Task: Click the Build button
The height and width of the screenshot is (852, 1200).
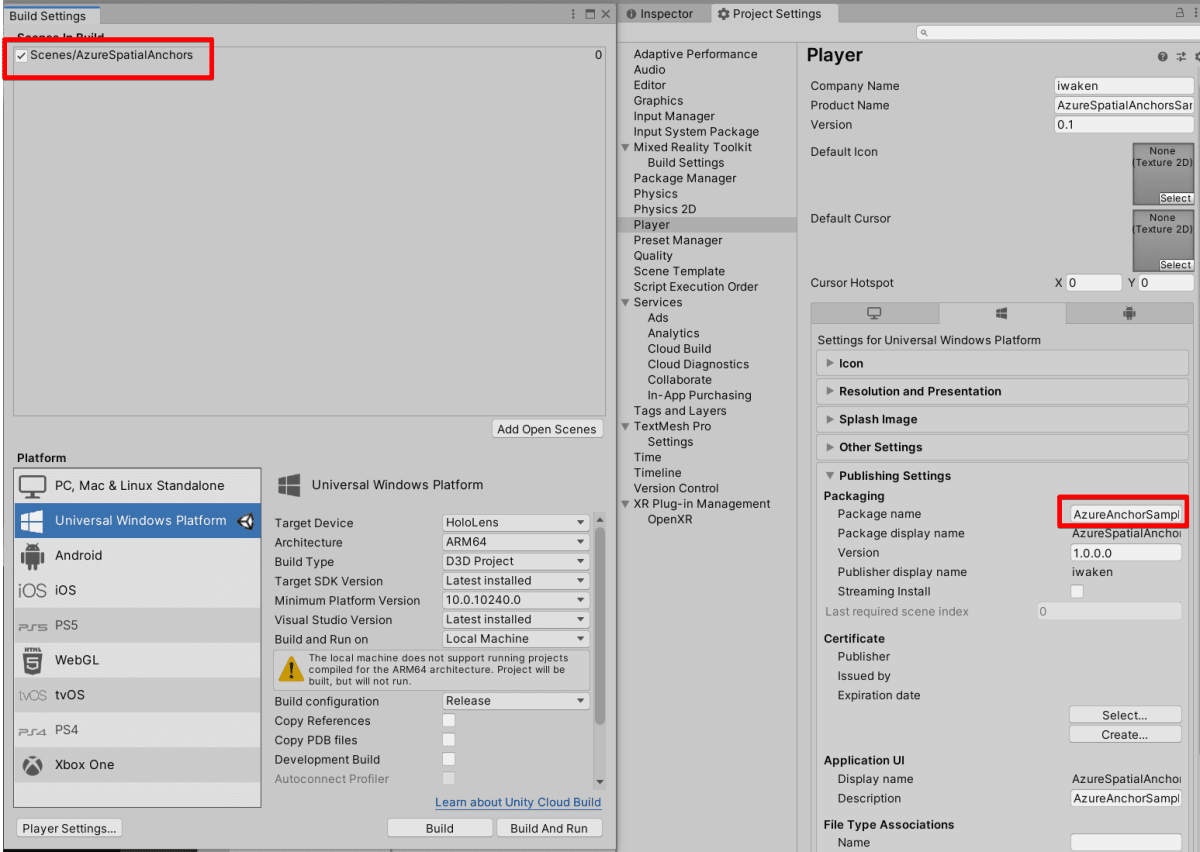Action: [x=439, y=828]
